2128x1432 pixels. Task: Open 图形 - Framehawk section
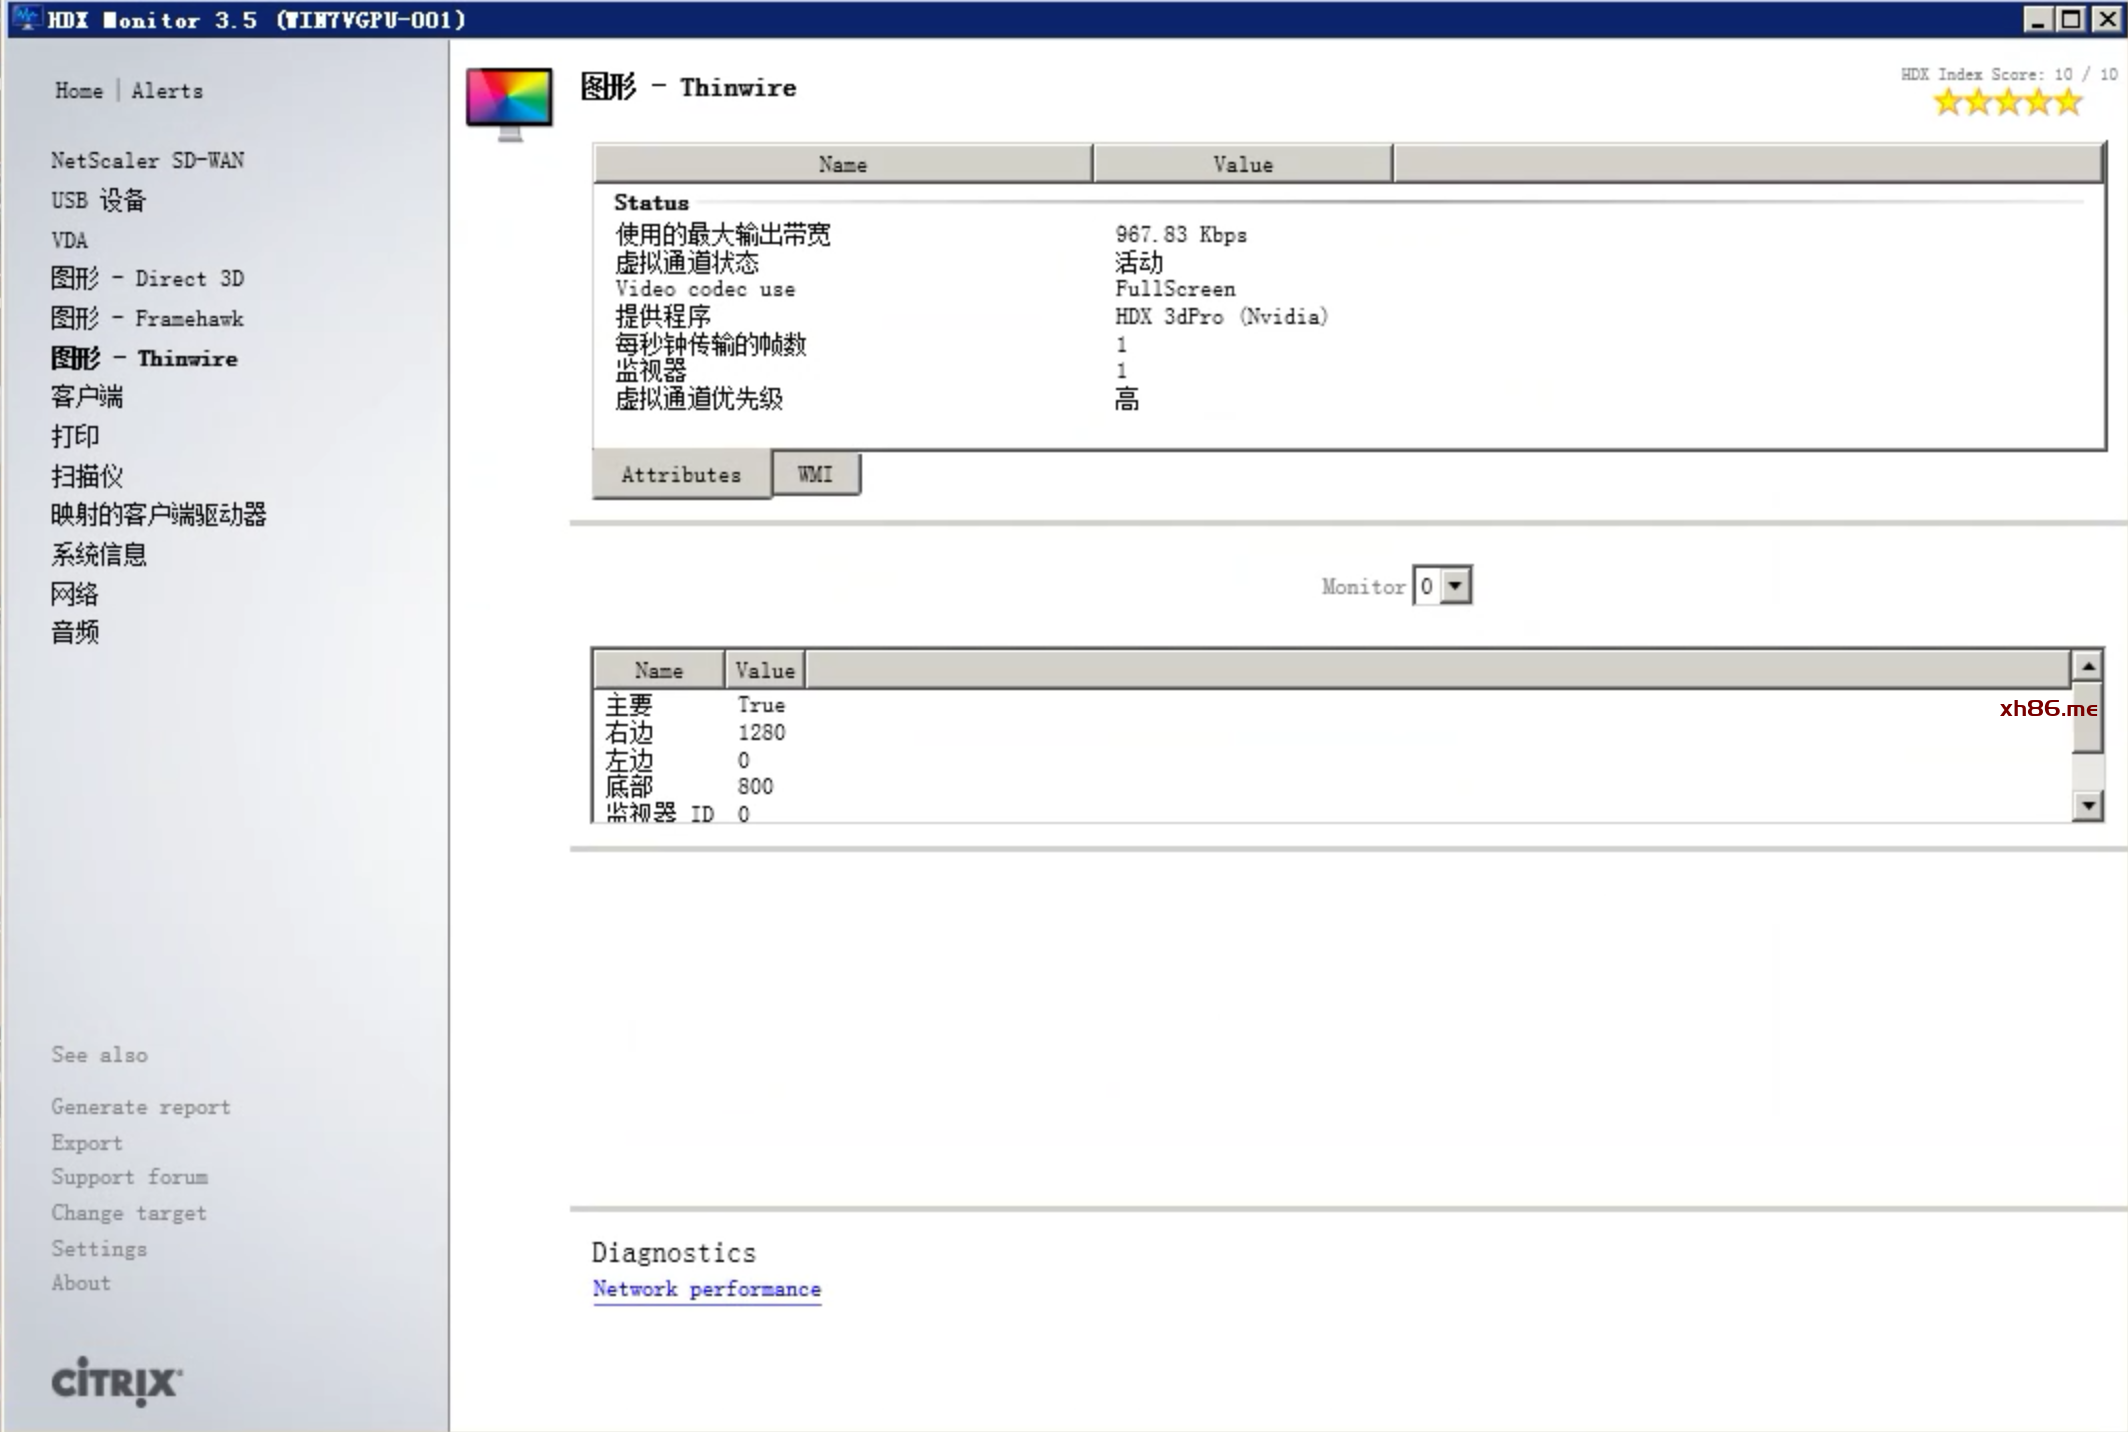pyautogui.click(x=147, y=318)
